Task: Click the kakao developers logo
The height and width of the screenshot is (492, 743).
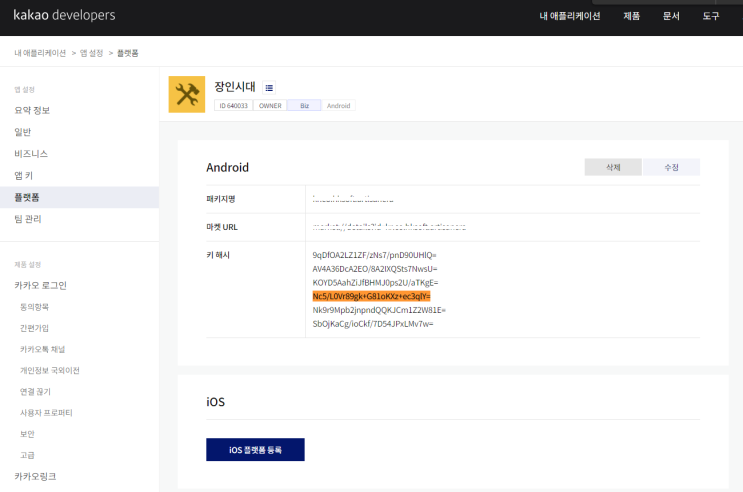Action: coord(64,15)
